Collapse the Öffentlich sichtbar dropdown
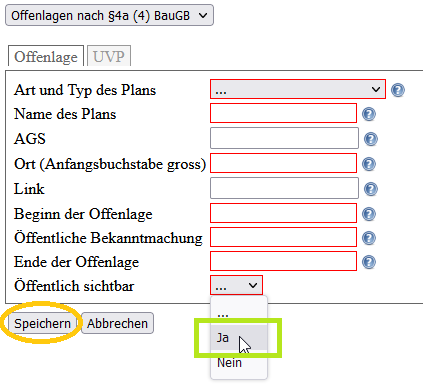The width and height of the screenshot is (423, 392). 236,285
